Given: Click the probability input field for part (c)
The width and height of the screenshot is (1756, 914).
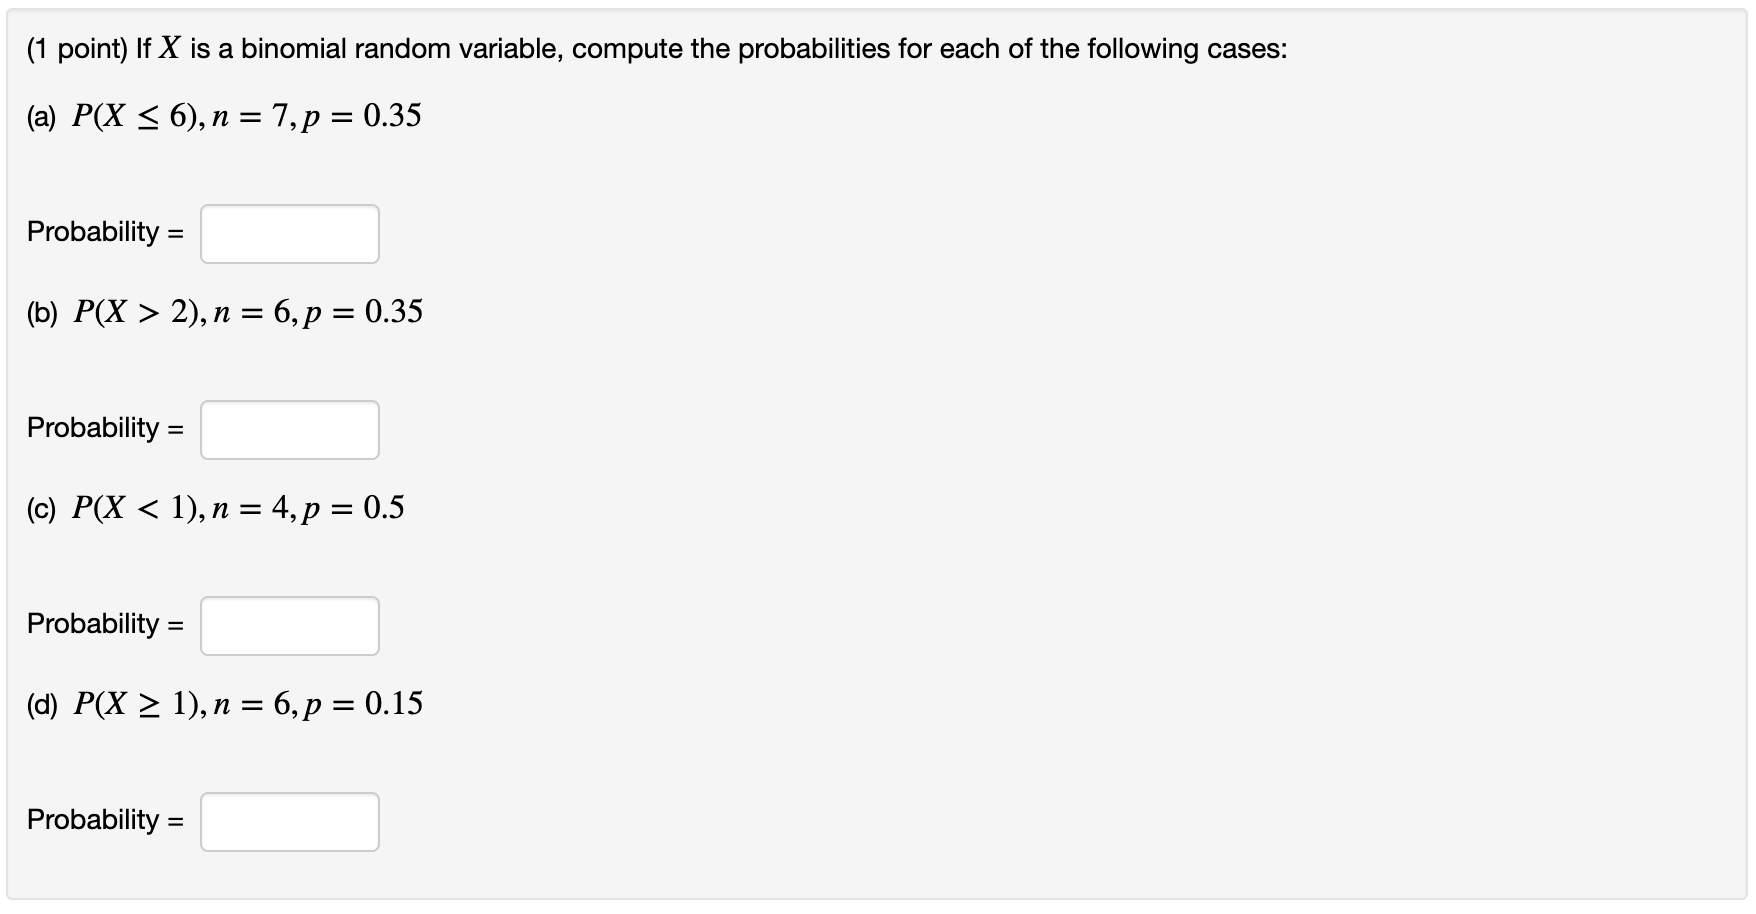Looking at the screenshot, I should coord(289,625).
